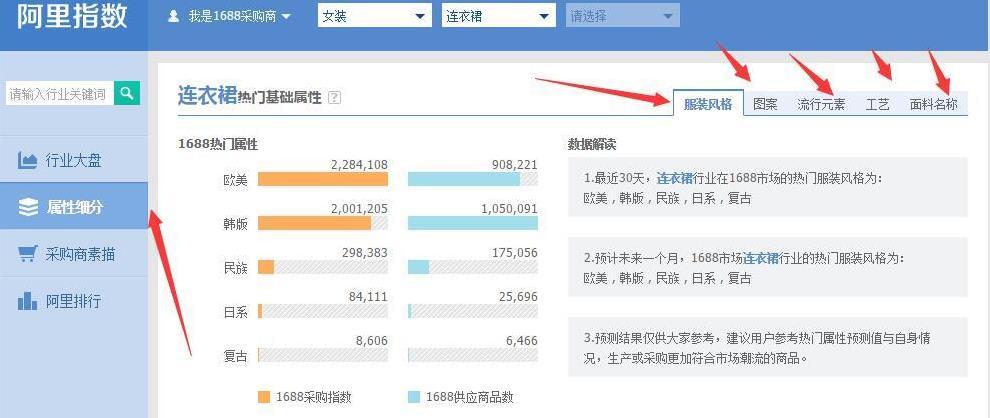Click the value 1,050,091

(x=509, y=208)
